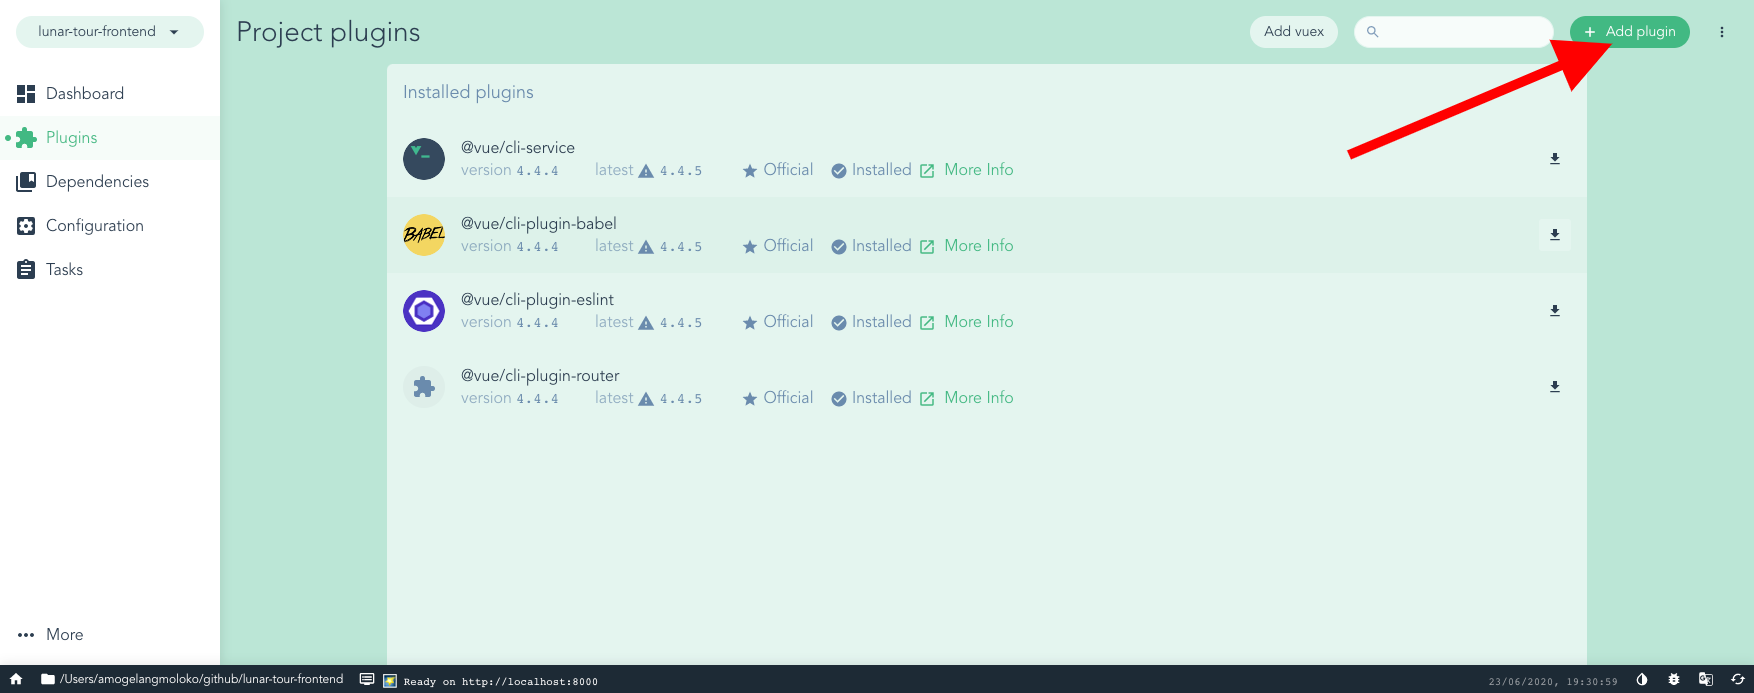Viewport: 1754px width, 693px height.
Task: Expand the More sidebar menu
Action: (51, 635)
